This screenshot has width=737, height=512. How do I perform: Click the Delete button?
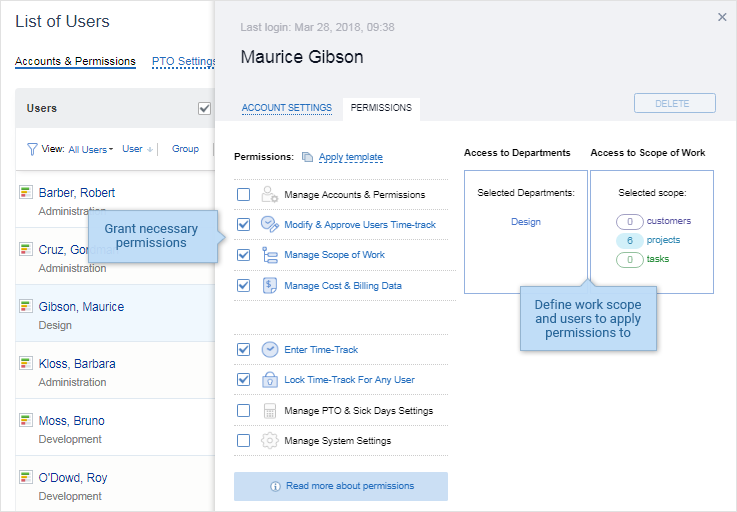(674, 103)
